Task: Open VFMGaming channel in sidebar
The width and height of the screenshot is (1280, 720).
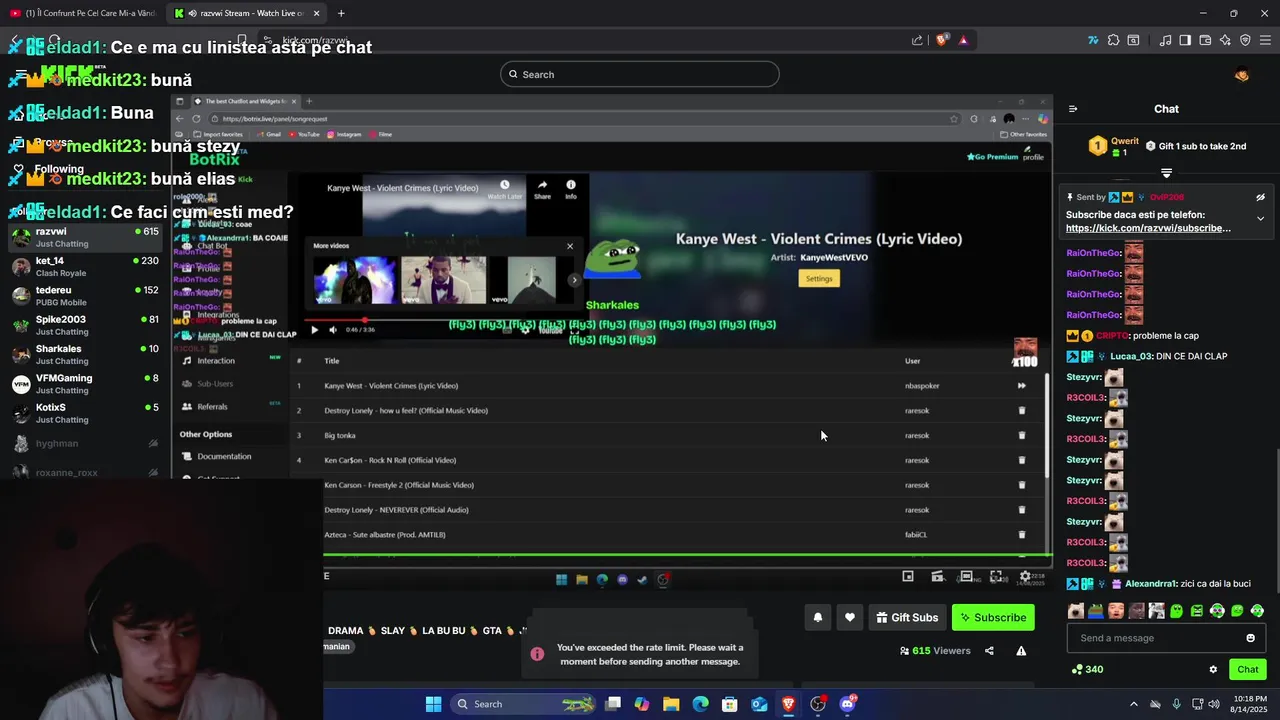Action: coord(85,384)
